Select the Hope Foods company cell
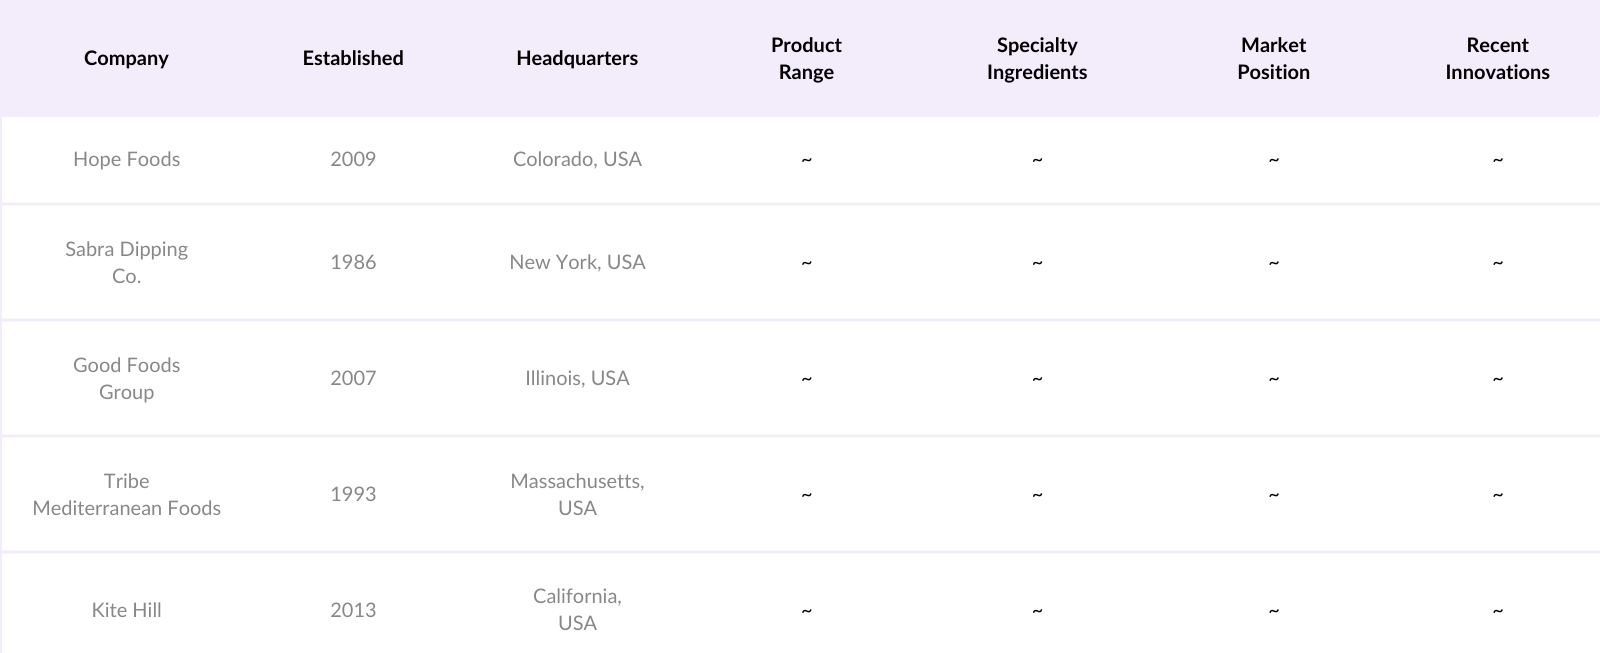Screen dimensions: 1600x653 coord(127,159)
